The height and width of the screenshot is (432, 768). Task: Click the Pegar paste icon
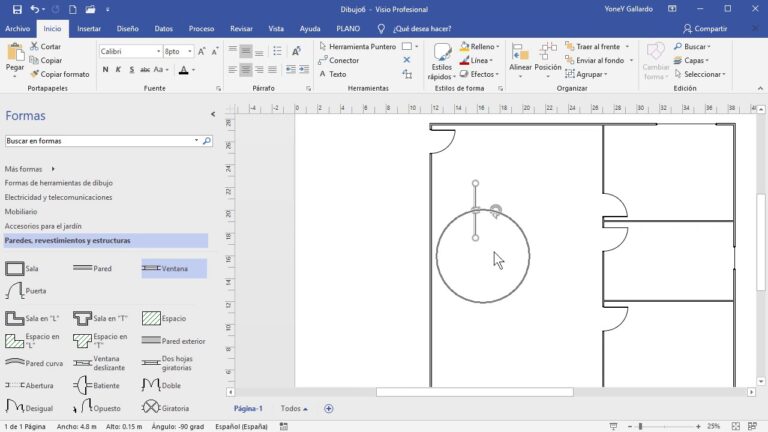coord(15,51)
